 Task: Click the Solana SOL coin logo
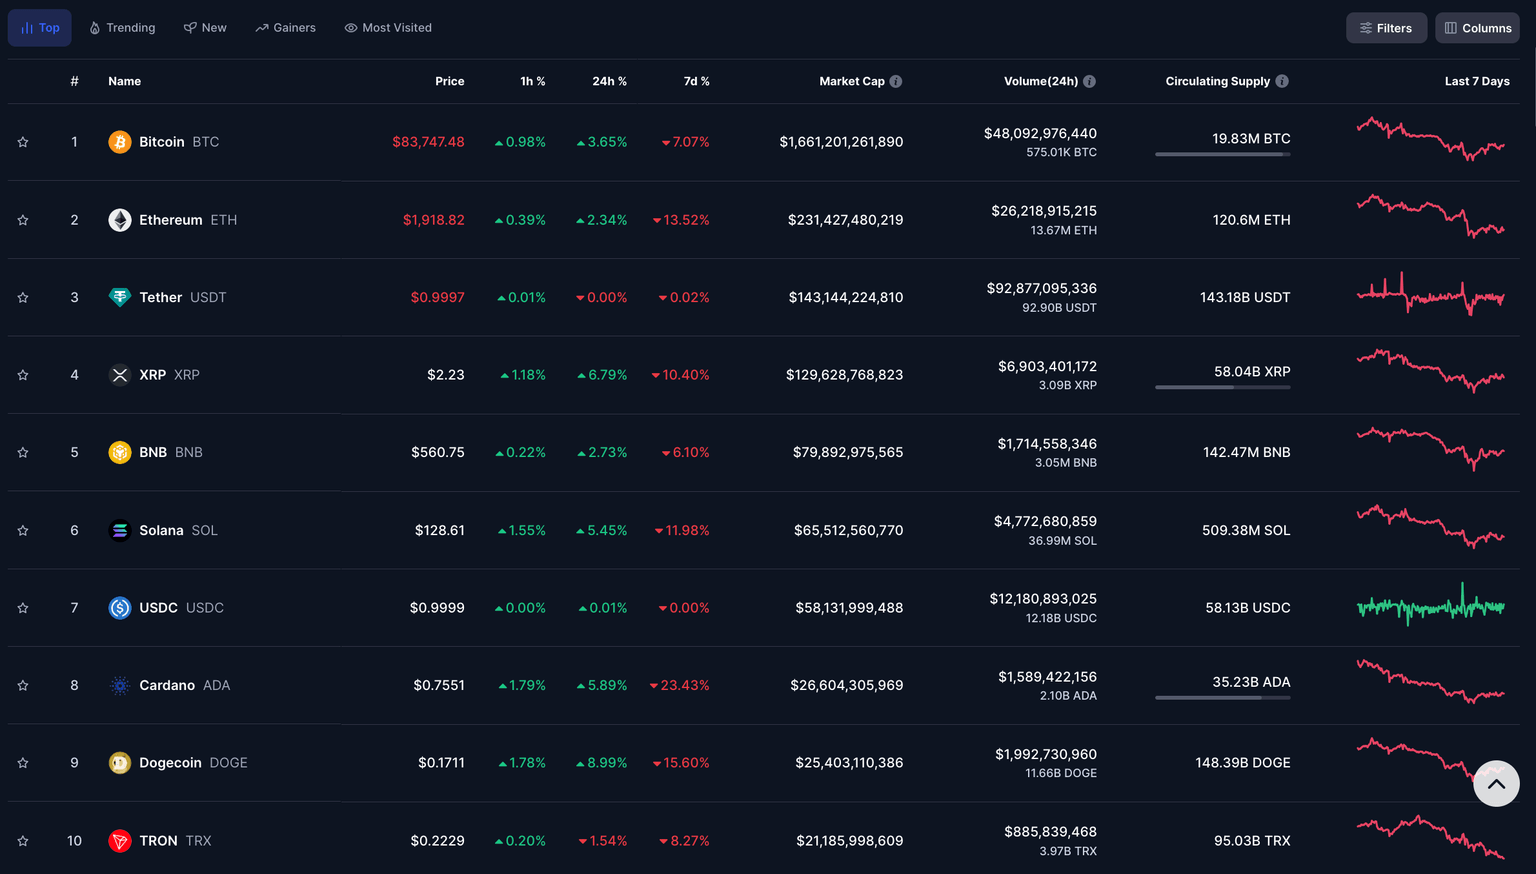pos(120,530)
